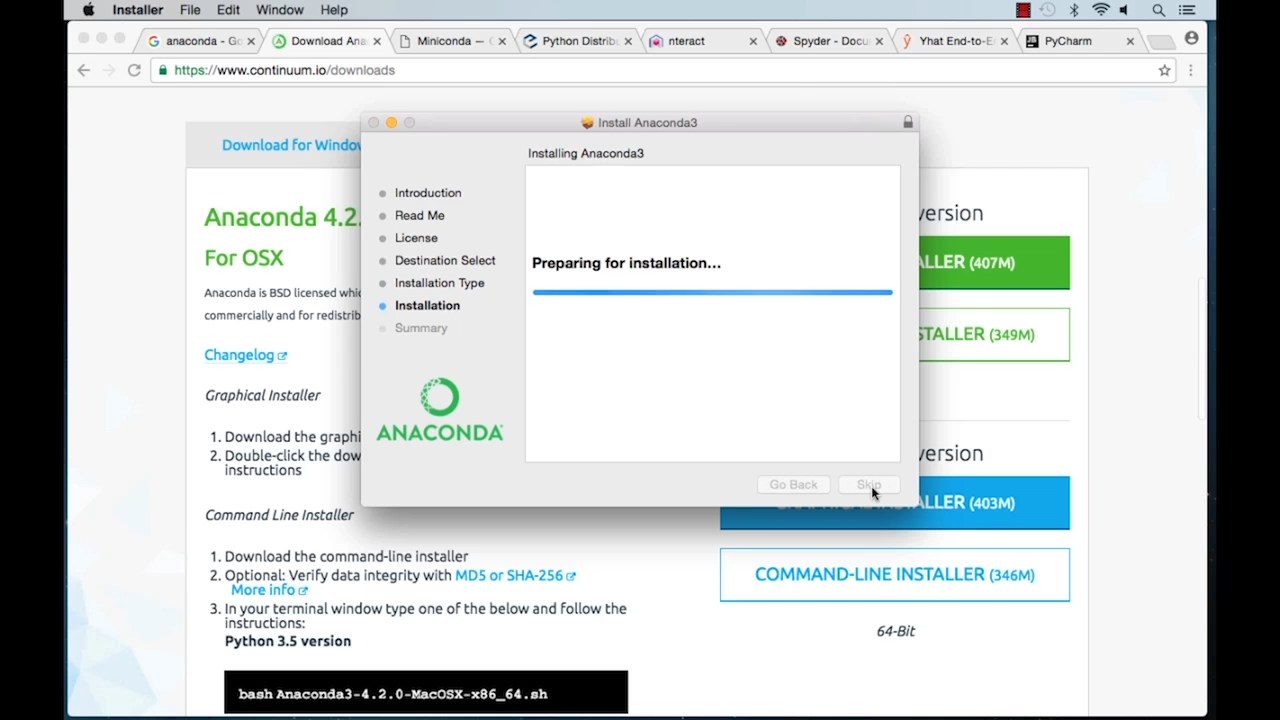Open the Window menu
The width and height of the screenshot is (1280, 720).
pyautogui.click(x=280, y=10)
